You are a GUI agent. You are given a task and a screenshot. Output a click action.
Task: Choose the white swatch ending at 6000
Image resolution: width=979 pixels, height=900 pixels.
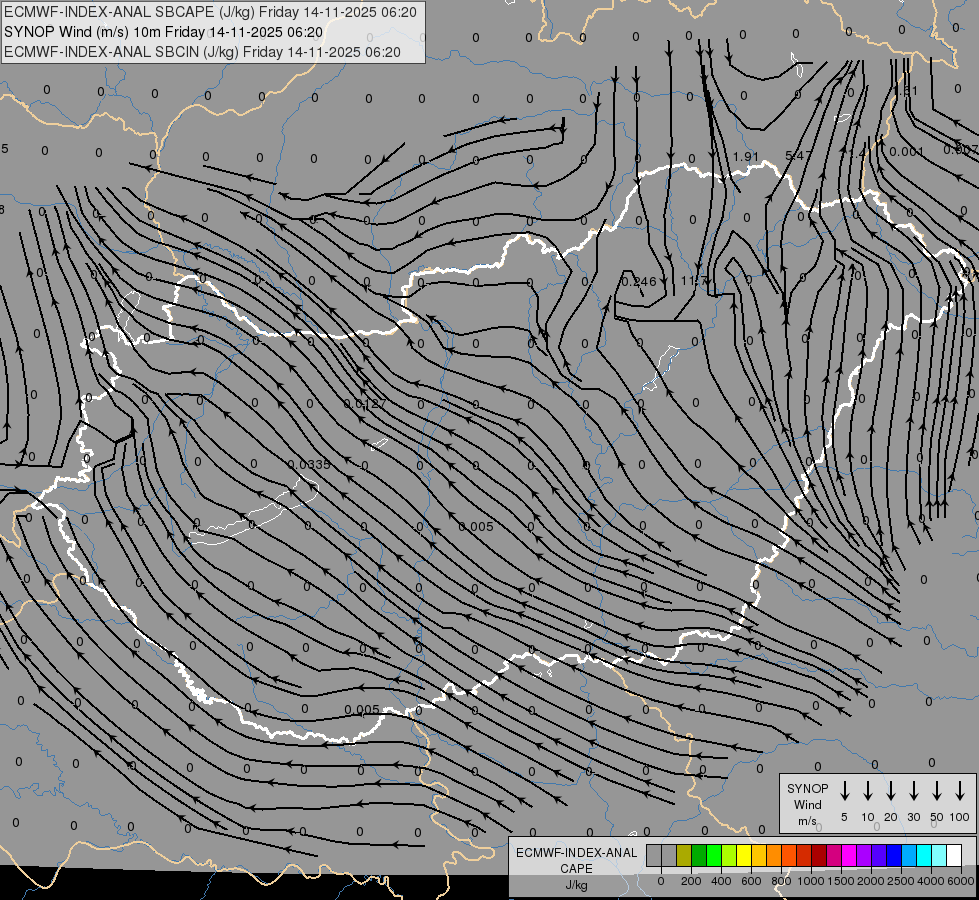954,856
